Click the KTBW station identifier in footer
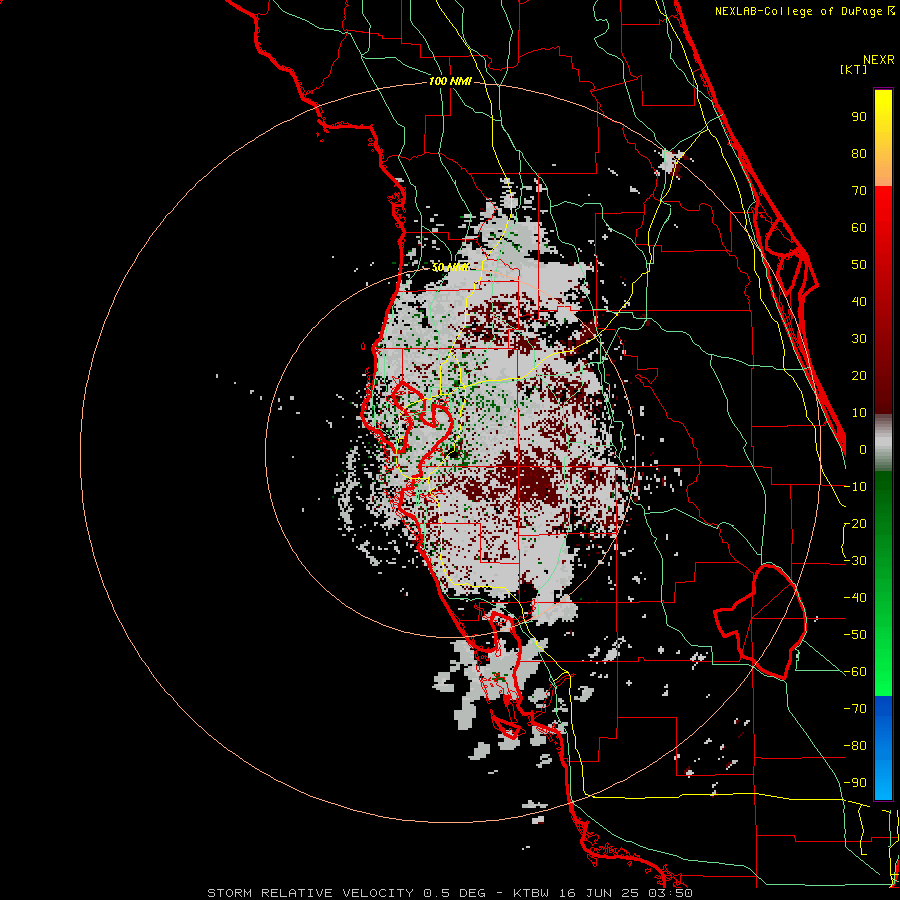Viewport: 900px width, 900px height. point(533,893)
